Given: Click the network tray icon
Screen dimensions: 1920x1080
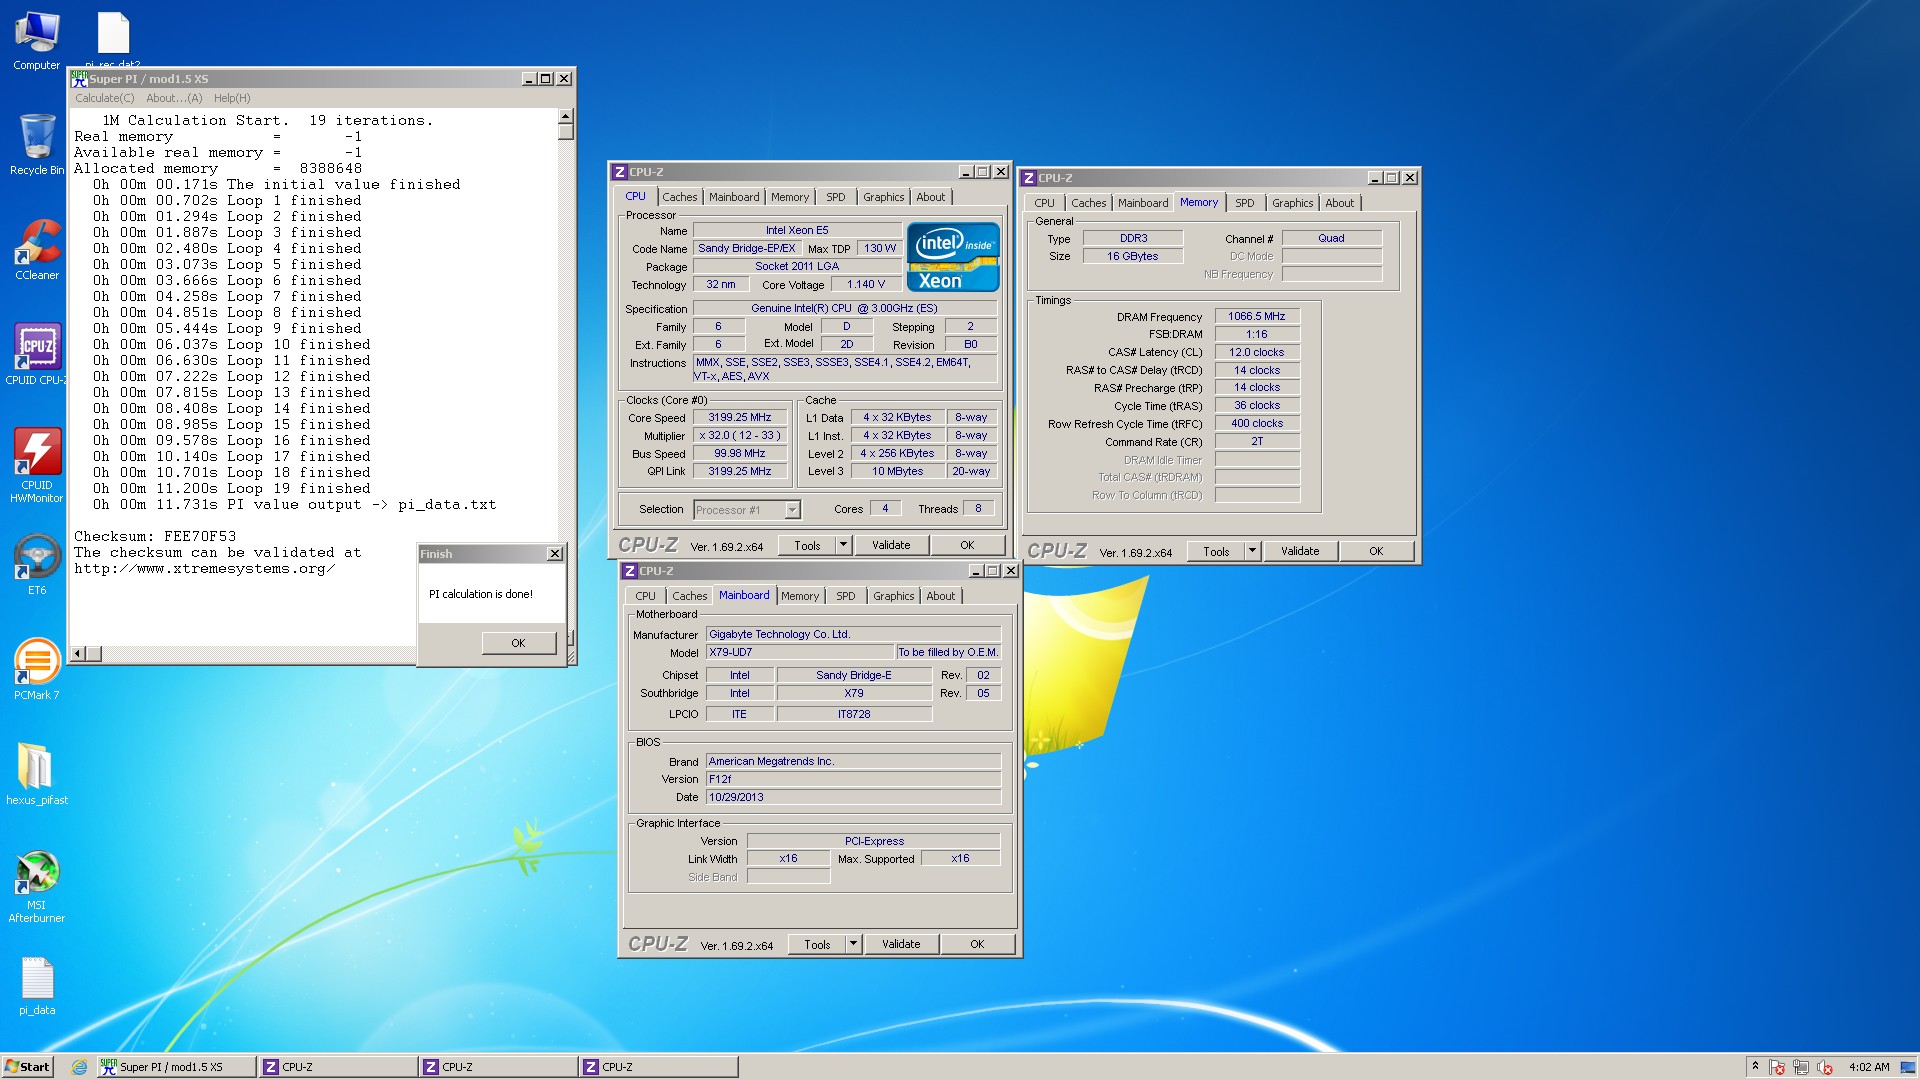Looking at the screenshot, I should click(x=1801, y=1067).
